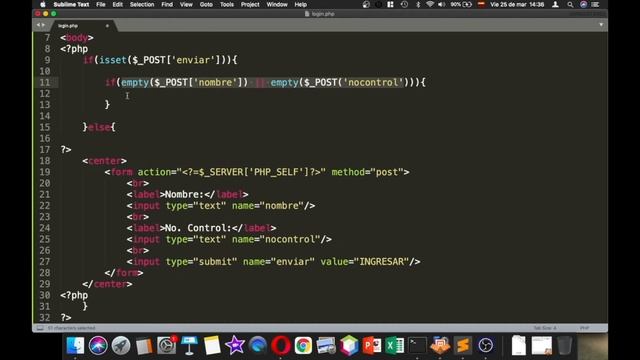
Task: Open the Apple menu
Action: (43, 4)
